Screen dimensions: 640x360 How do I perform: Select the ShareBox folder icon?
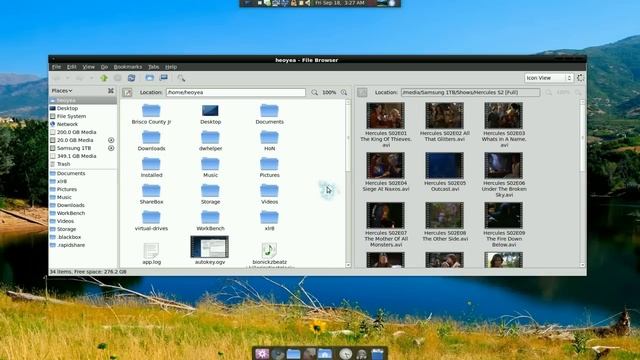coord(151,190)
